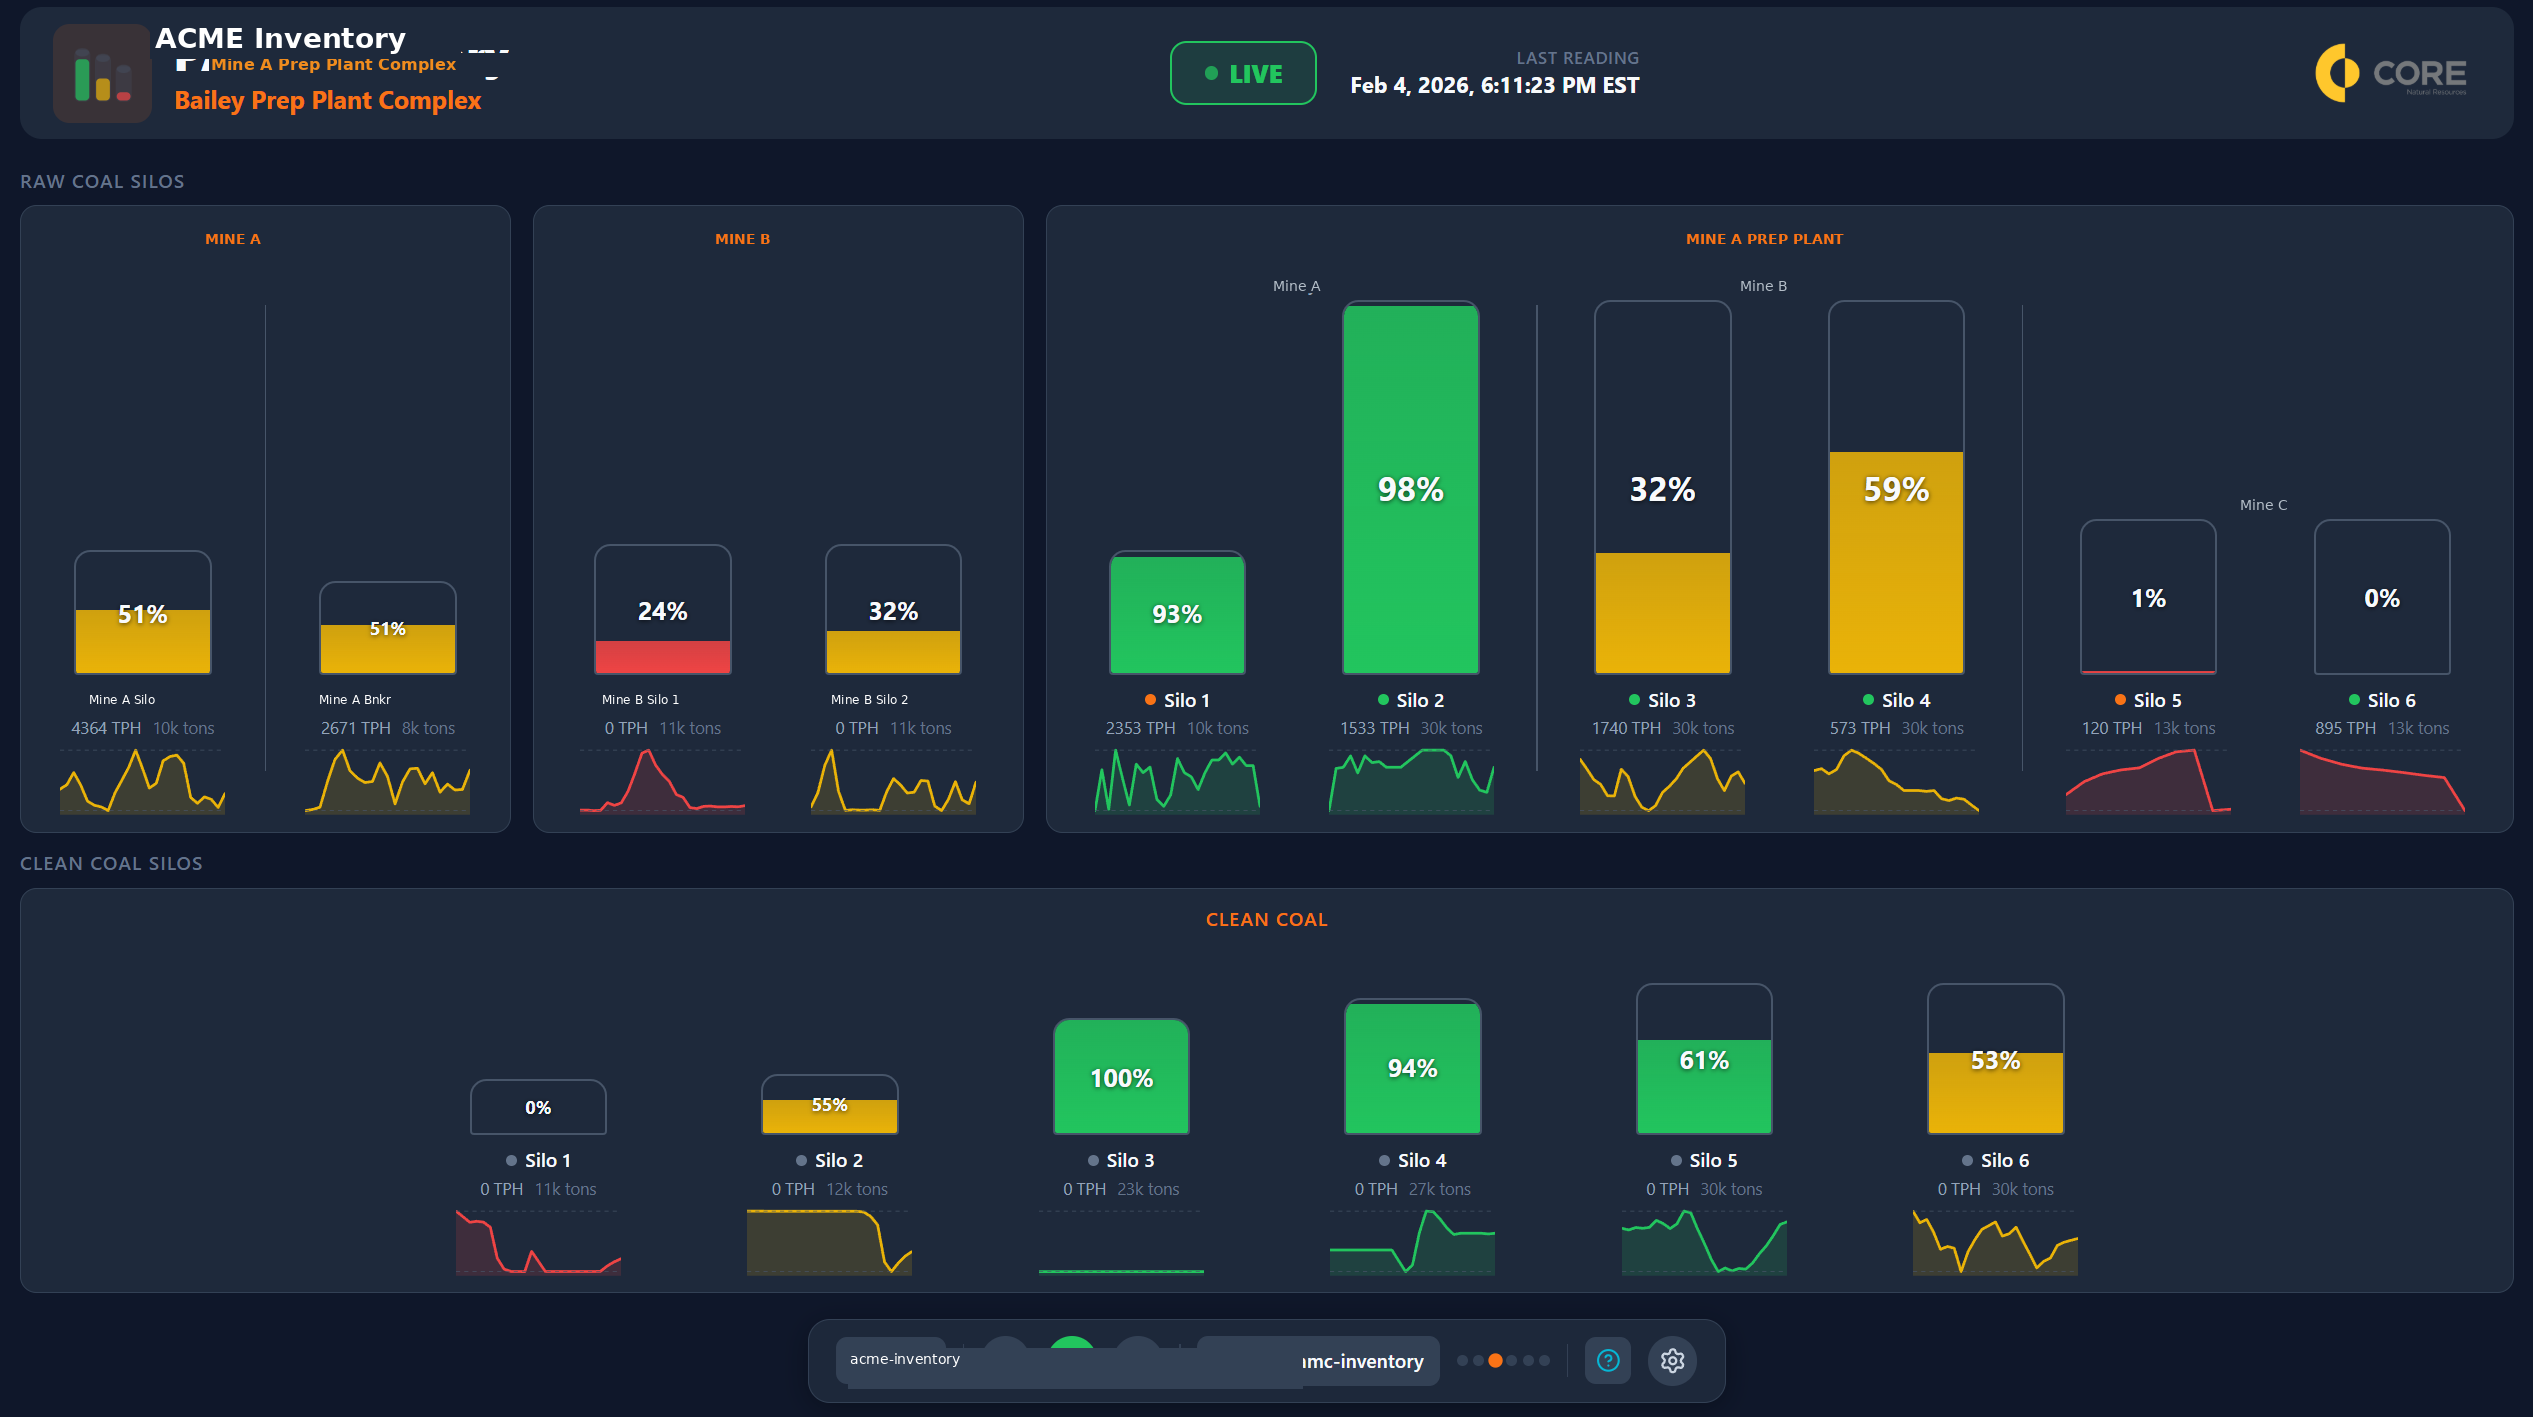The width and height of the screenshot is (2533, 1417).
Task: Expand the MINE A PREP PLANT panel header
Action: 1764,238
